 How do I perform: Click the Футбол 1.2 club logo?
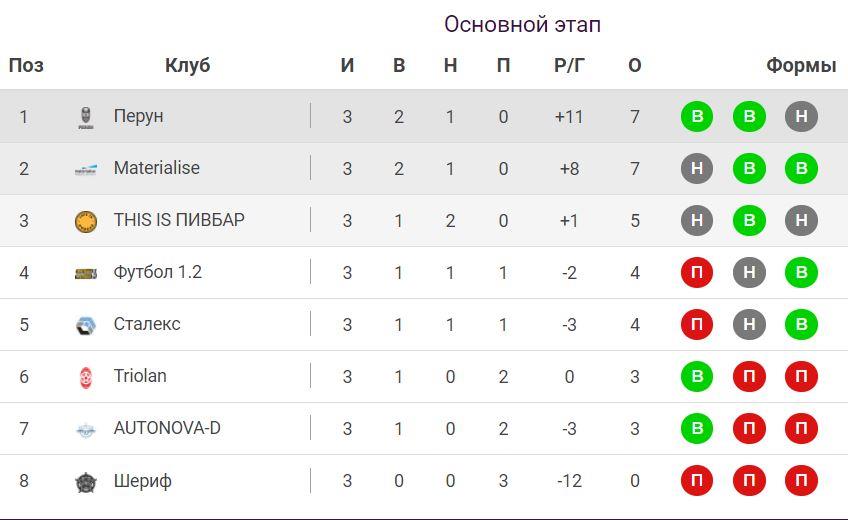[x=86, y=273]
